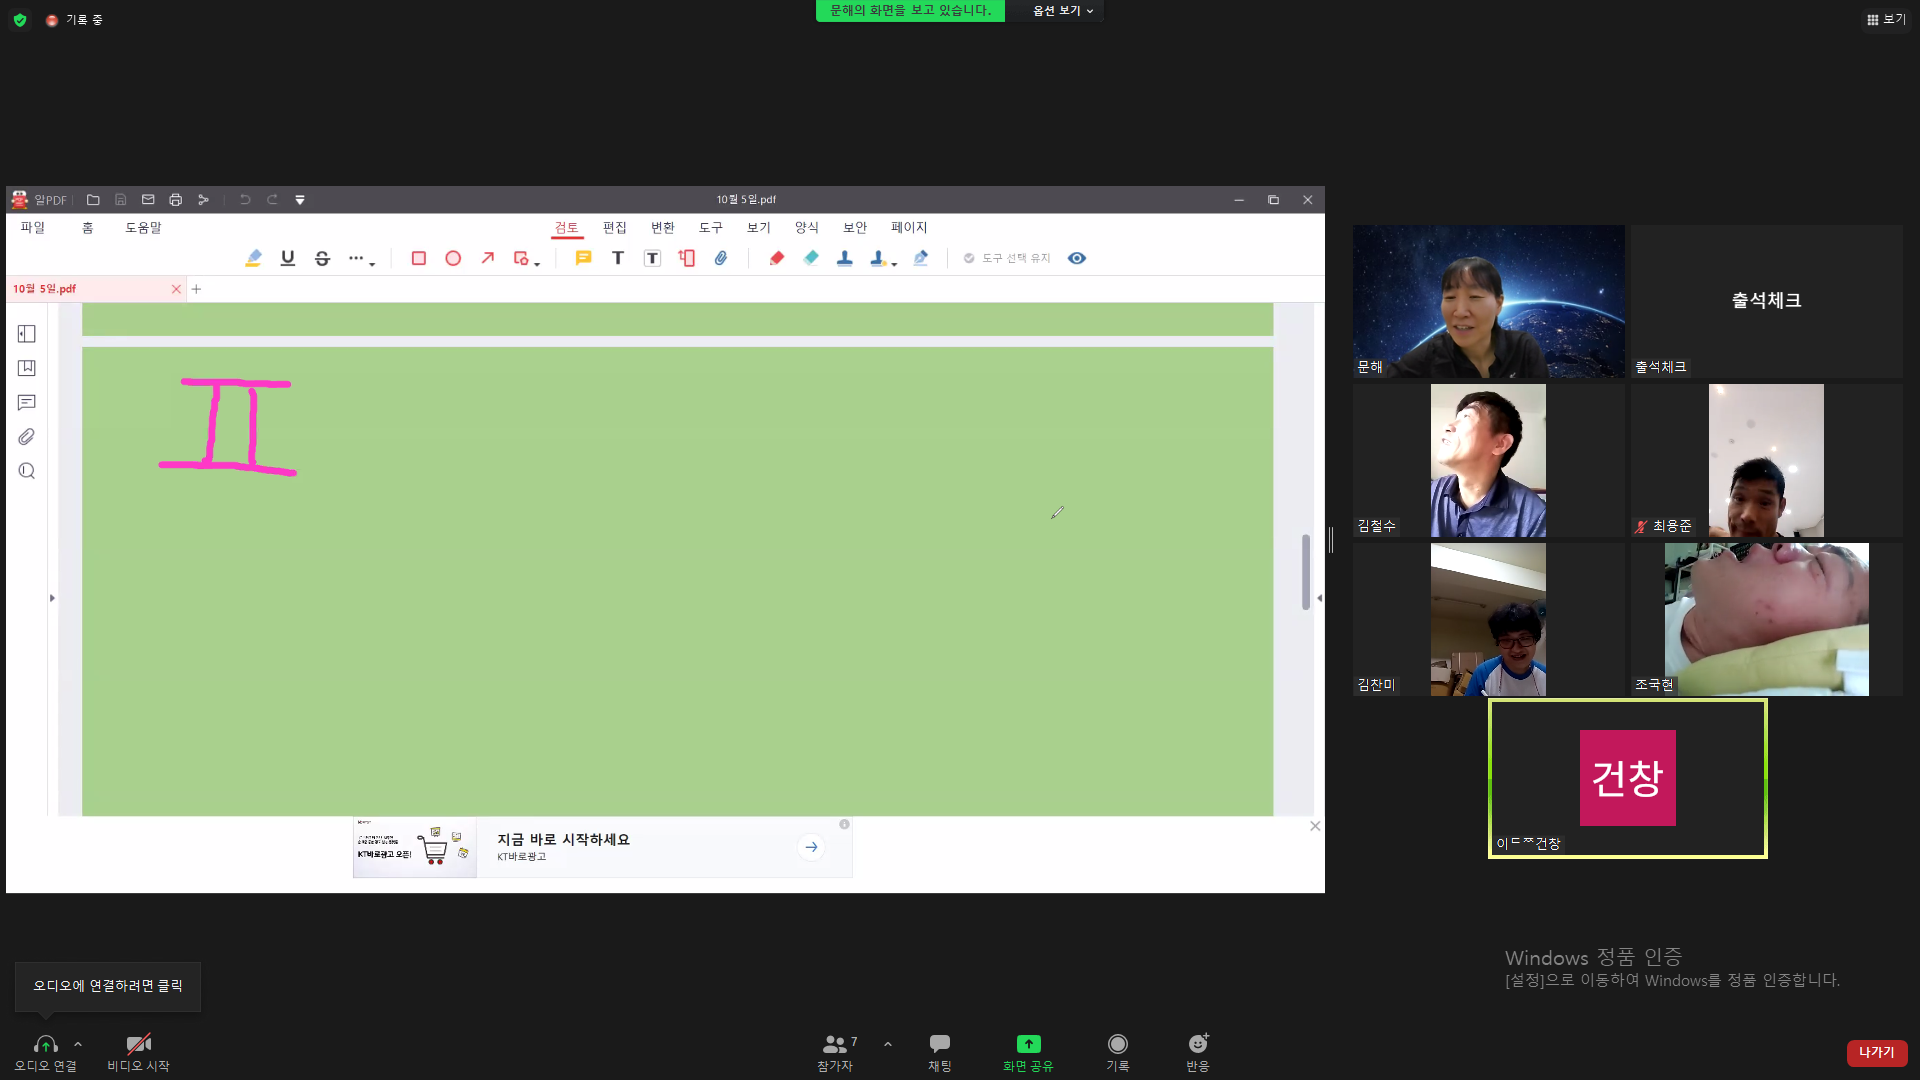
Task: Open the bookmarks panel in left sidebar
Action: (27, 368)
